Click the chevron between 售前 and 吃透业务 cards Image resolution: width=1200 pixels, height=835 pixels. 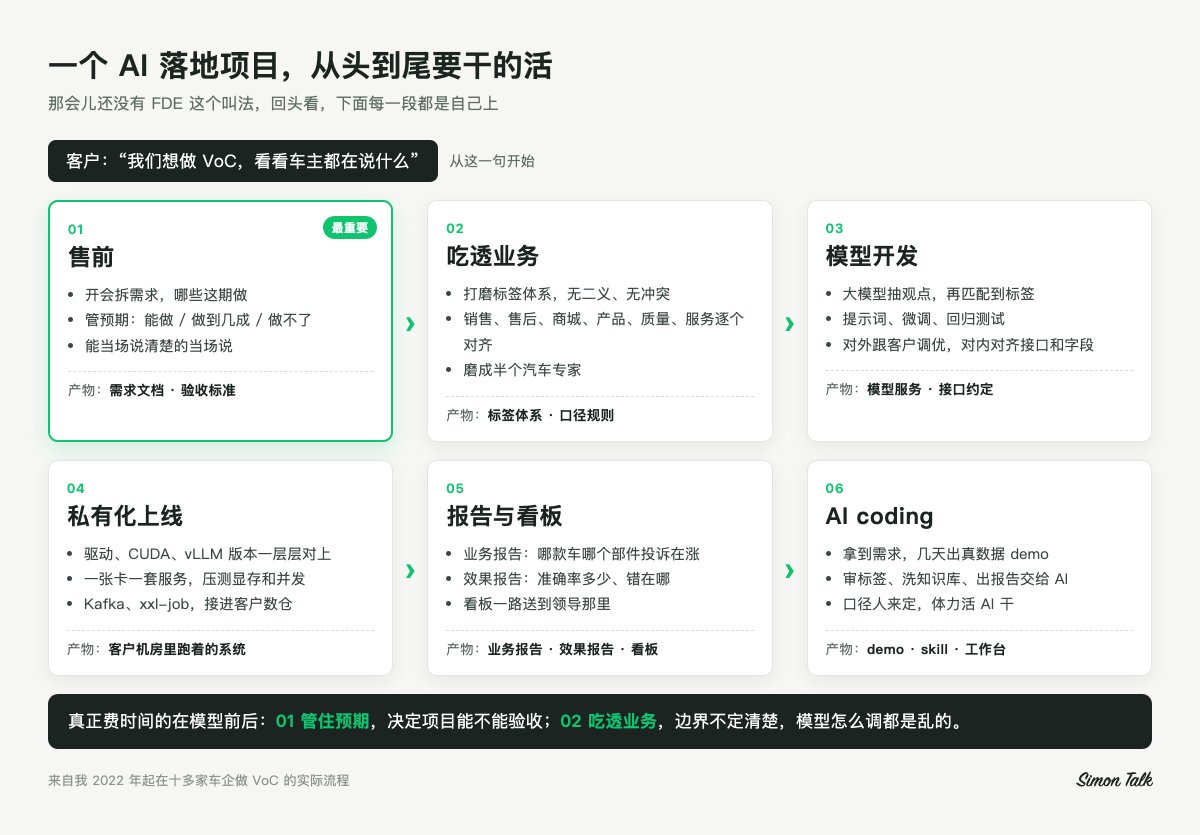[x=410, y=324]
